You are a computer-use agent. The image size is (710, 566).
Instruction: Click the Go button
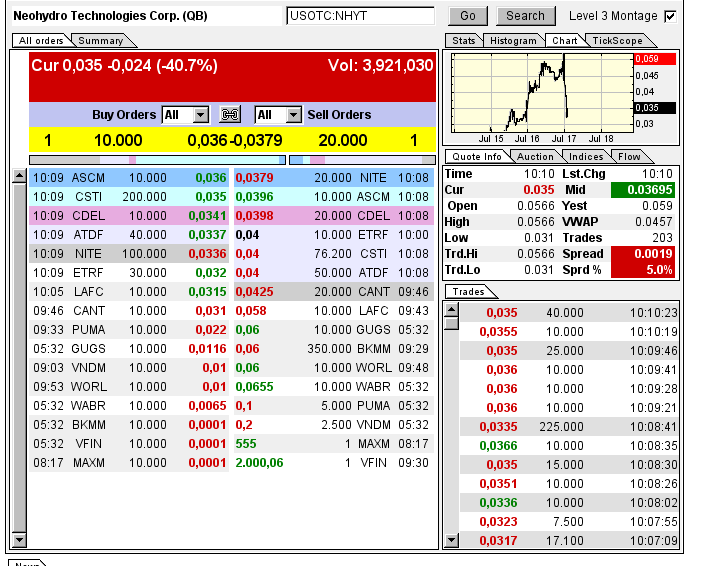point(468,16)
